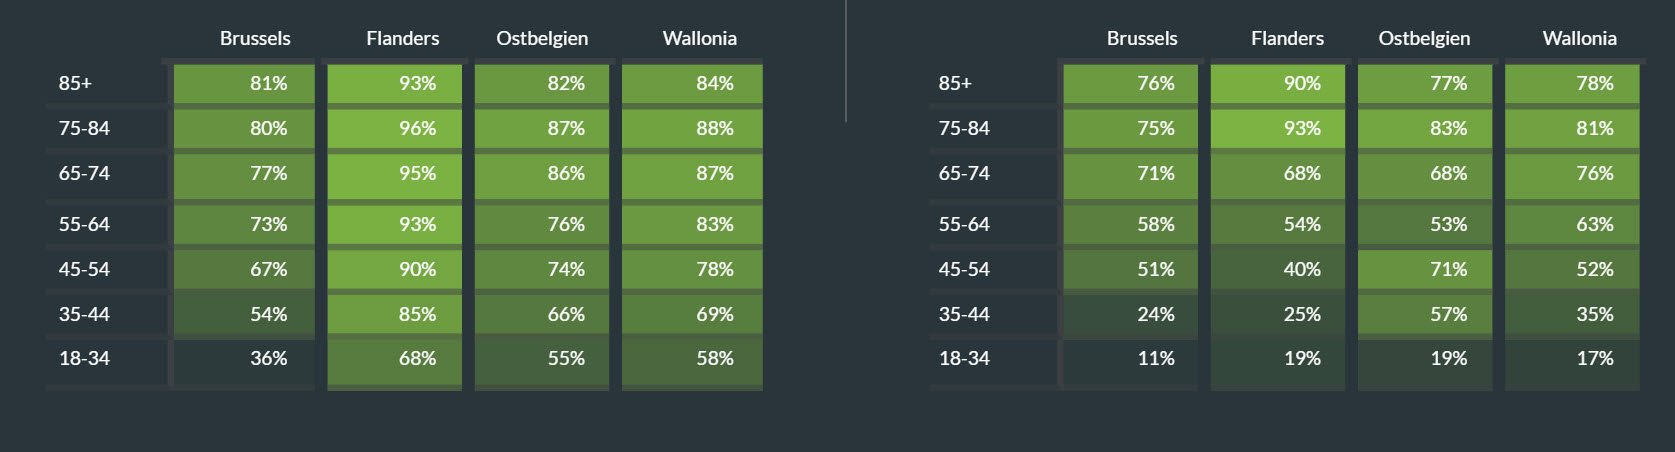The width and height of the screenshot is (1675, 452).
Task: Click the 55-64 row label in the left table
Action: pyautogui.click(x=84, y=224)
